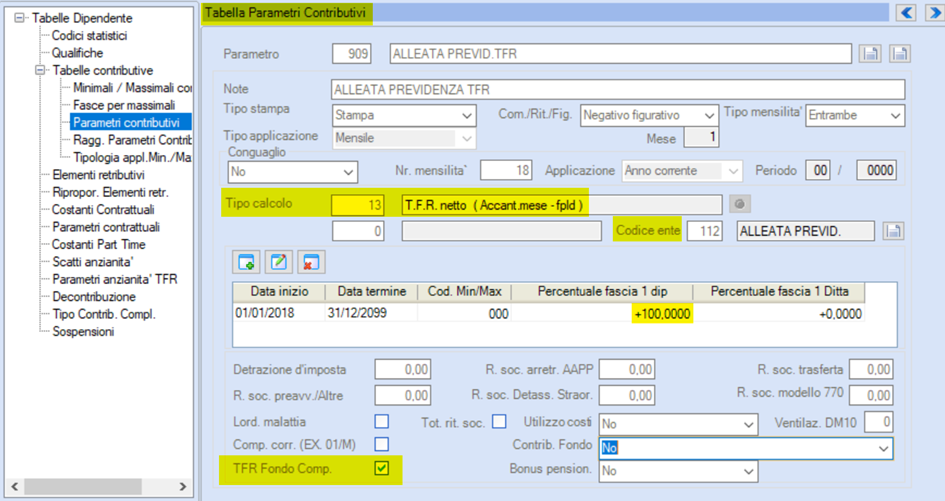
Task: Click Percentuale fascia 1 dip column header
Action: (602, 292)
